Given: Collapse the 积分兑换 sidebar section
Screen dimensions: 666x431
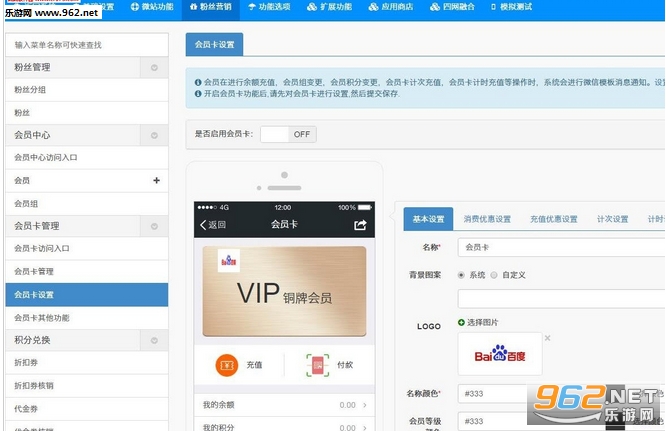Looking at the screenshot, I should point(154,341).
